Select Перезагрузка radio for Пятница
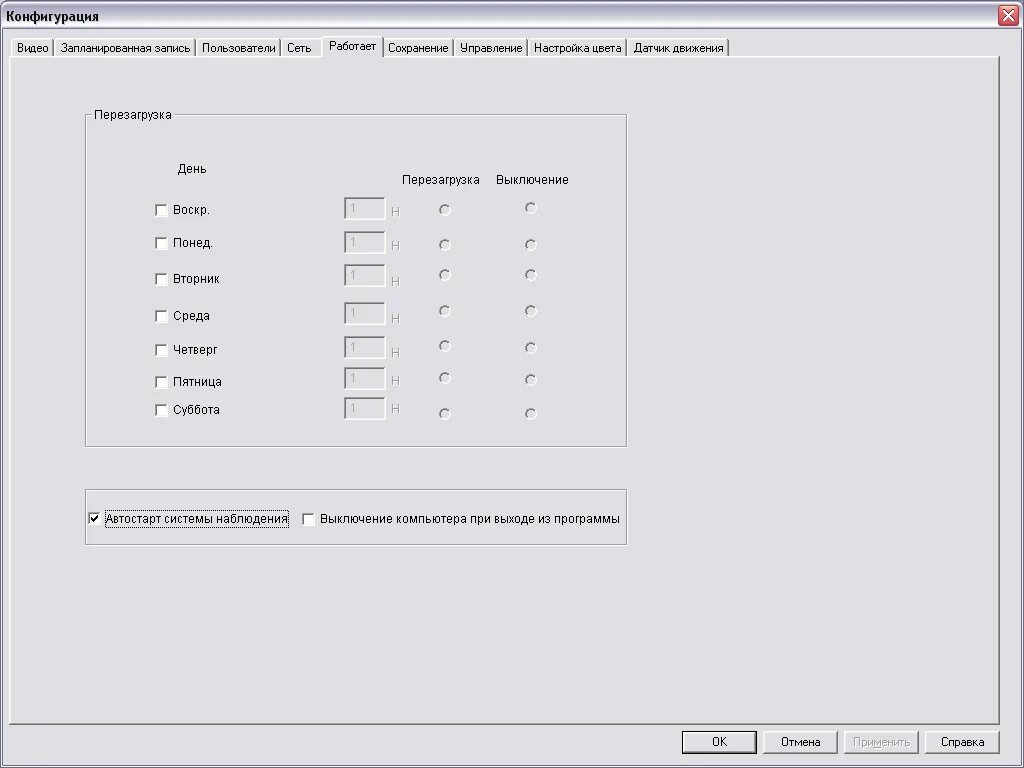Image resolution: width=1024 pixels, height=768 pixels. (445, 378)
